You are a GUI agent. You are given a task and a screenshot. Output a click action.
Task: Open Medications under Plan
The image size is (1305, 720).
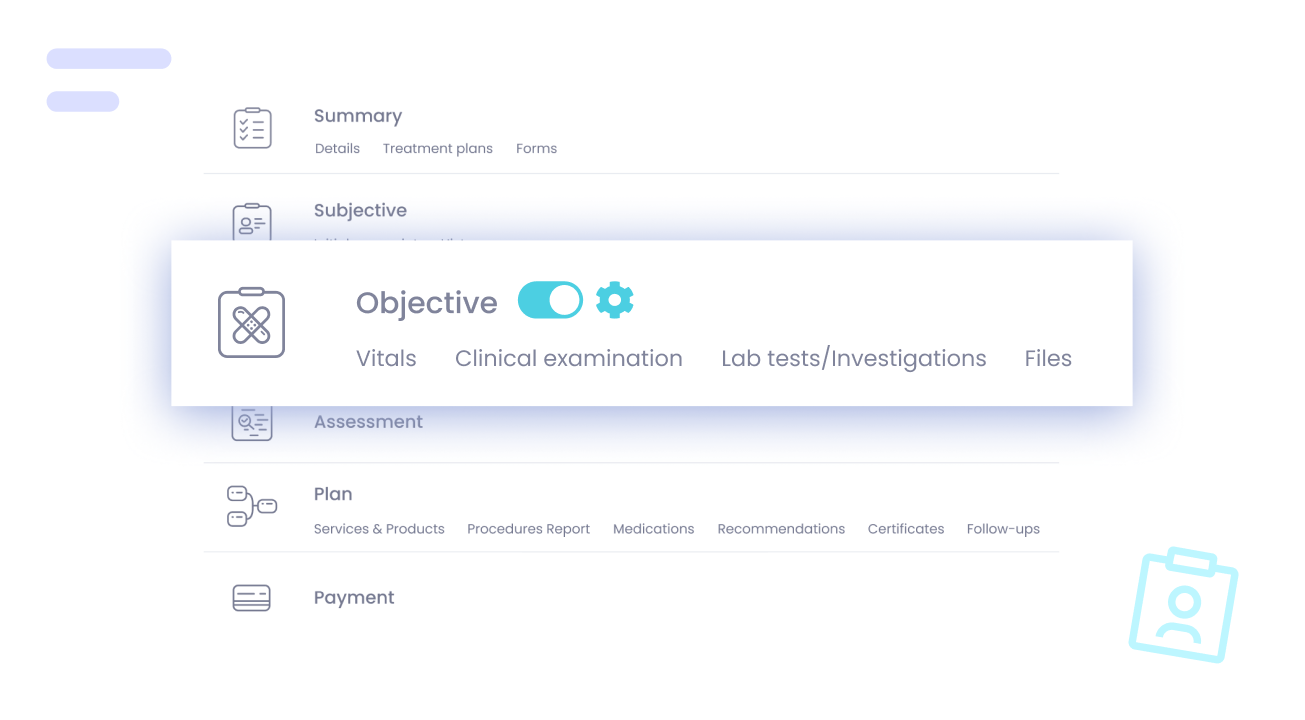(654, 529)
